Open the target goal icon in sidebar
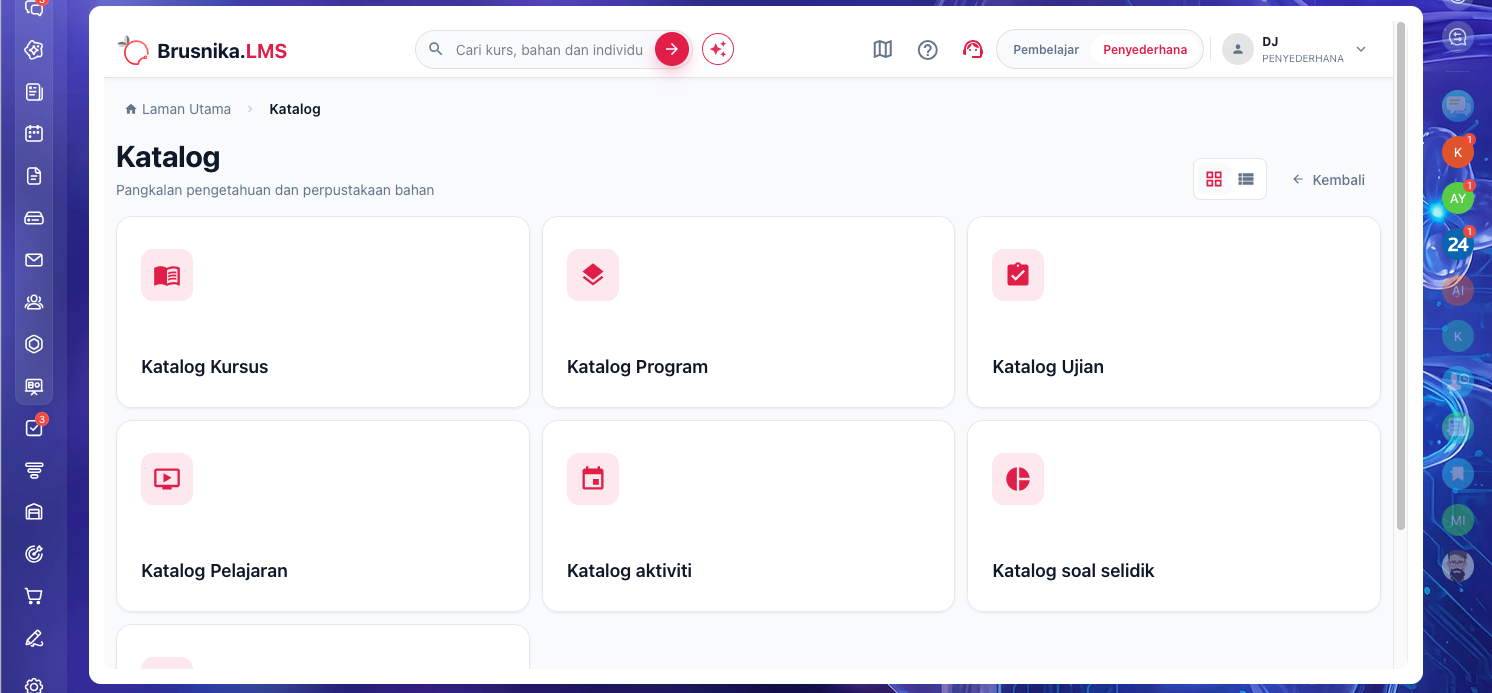The width and height of the screenshot is (1492, 693). 34,554
